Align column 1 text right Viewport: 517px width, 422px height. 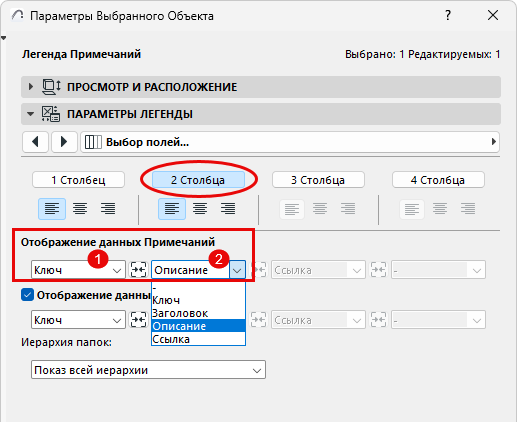[108, 209]
